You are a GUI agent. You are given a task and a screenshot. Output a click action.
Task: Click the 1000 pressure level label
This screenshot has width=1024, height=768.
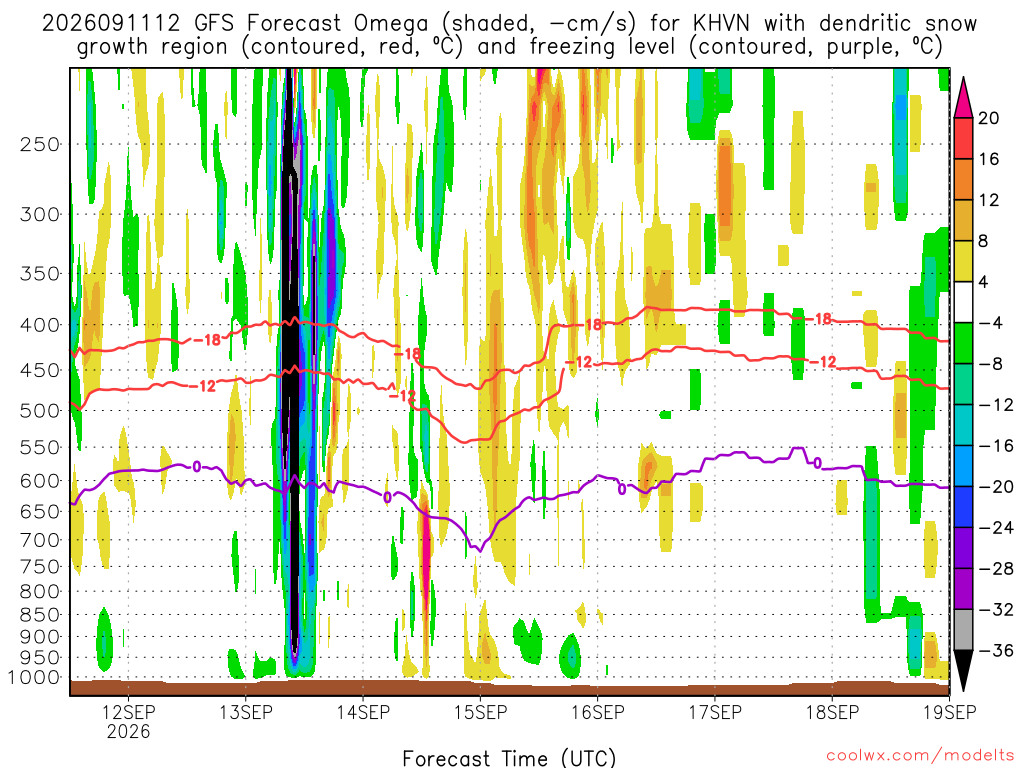(34, 677)
